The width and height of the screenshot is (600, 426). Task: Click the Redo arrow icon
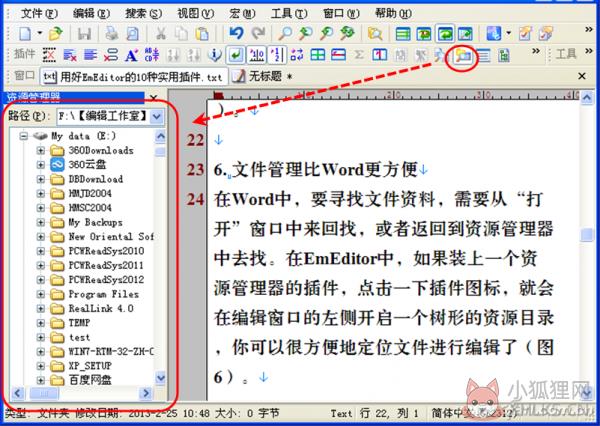[x=258, y=34]
